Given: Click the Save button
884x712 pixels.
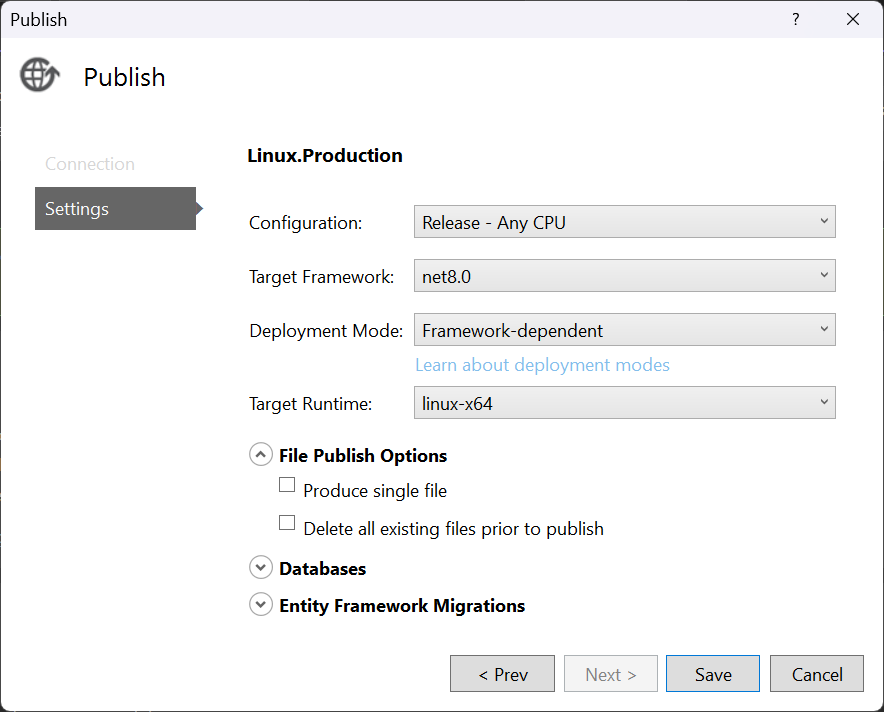Looking at the screenshot, I should (713, 674).
